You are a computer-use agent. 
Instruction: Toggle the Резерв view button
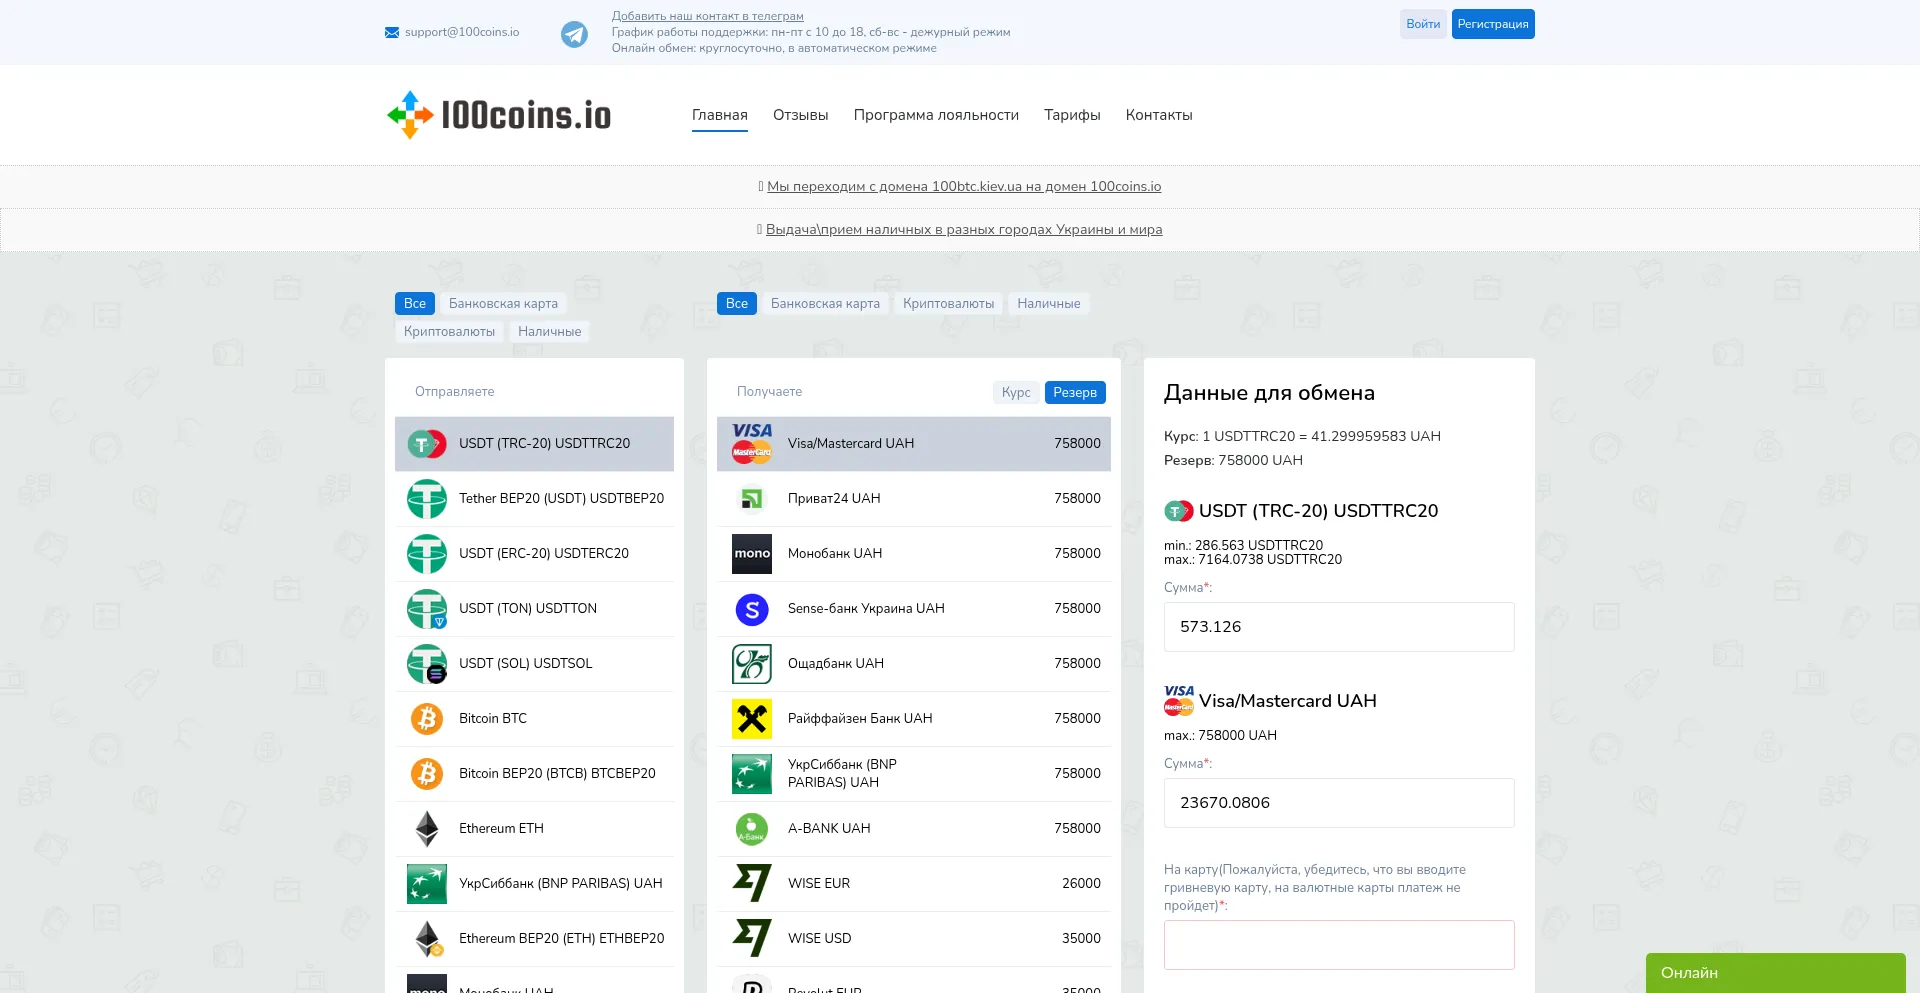click(x=1074, y=393)
